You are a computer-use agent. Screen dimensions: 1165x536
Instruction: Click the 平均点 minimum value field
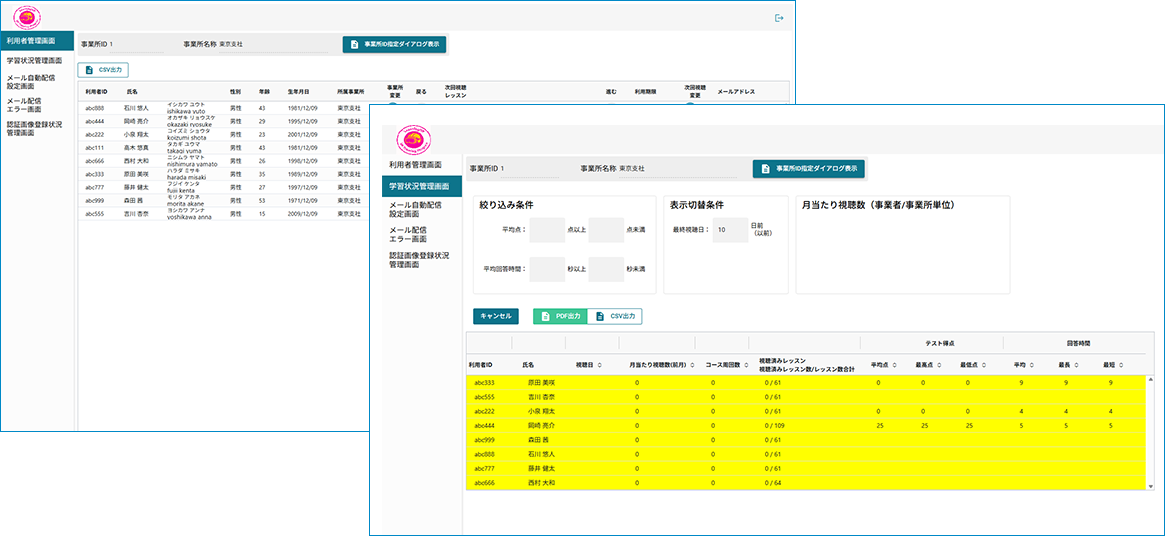(546, 230)
